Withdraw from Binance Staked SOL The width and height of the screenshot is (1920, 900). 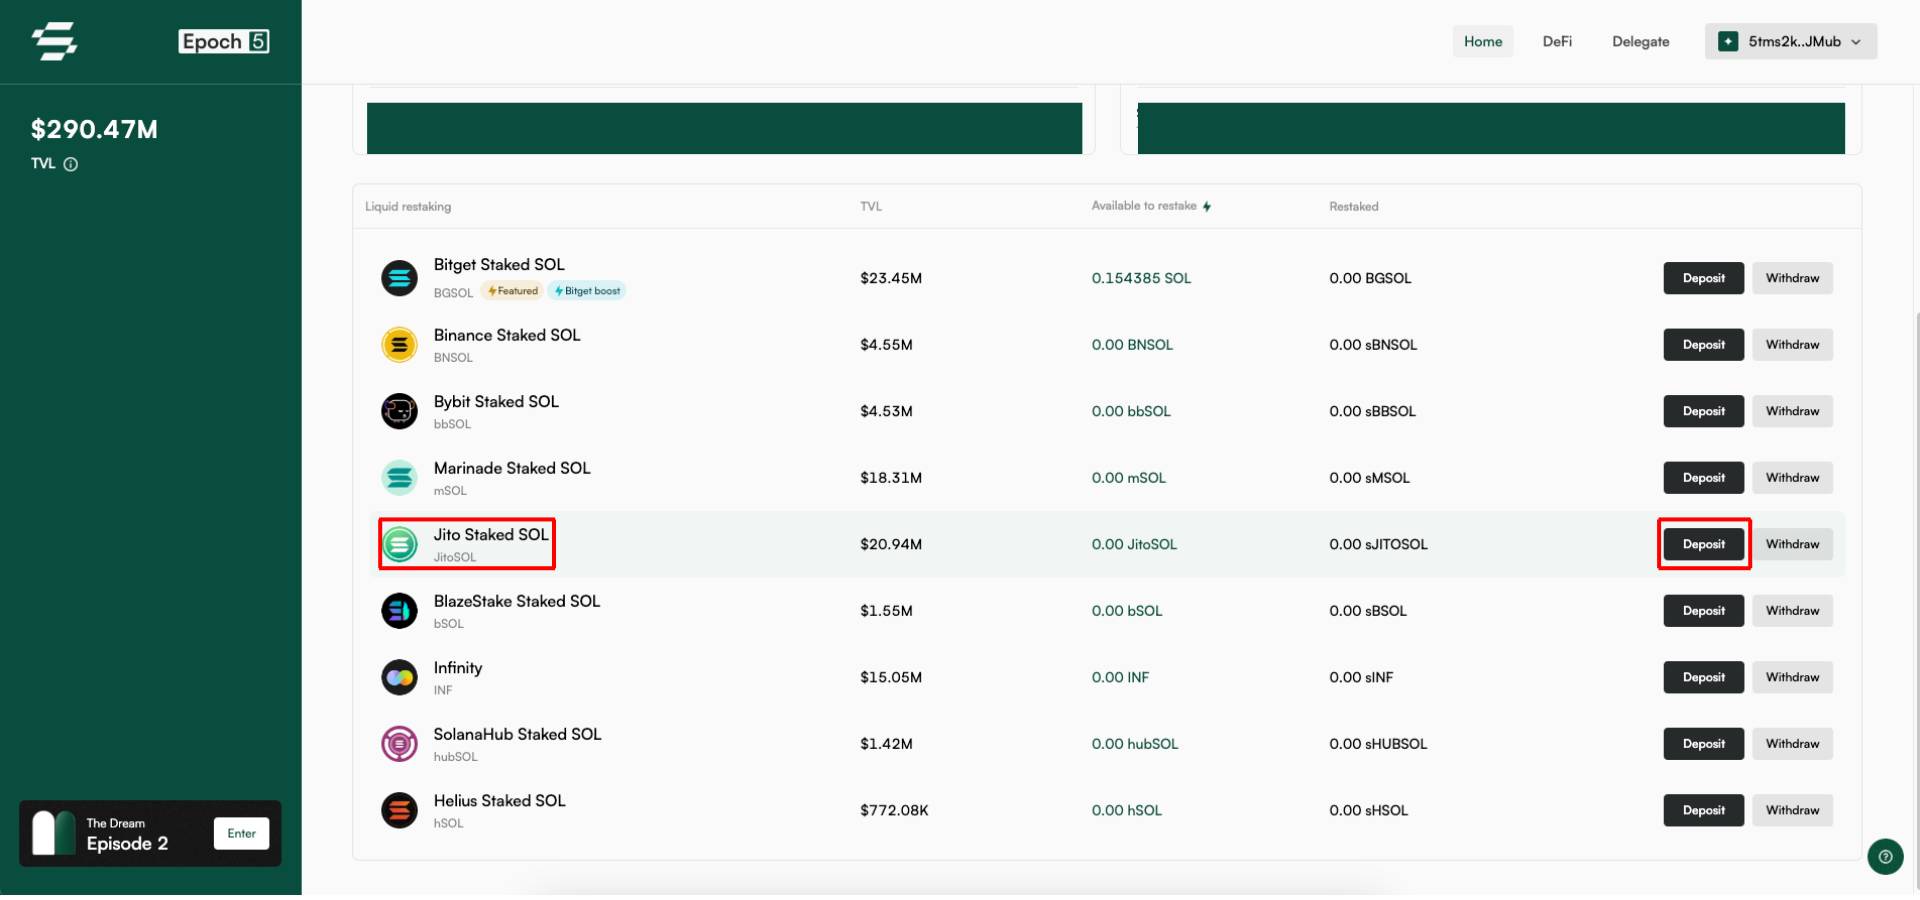point(1792,345)
